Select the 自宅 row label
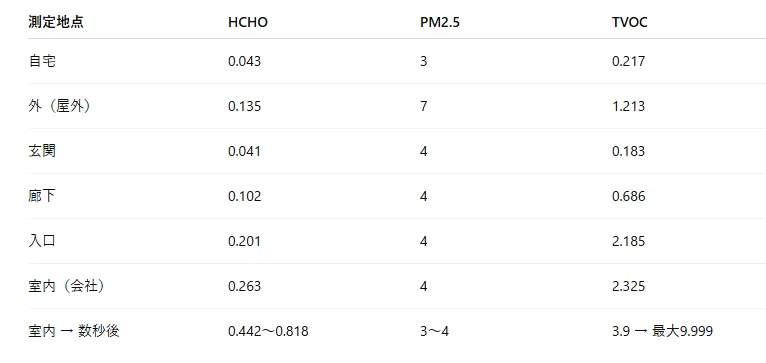This screenshot has height=363, width=766. 42,61
